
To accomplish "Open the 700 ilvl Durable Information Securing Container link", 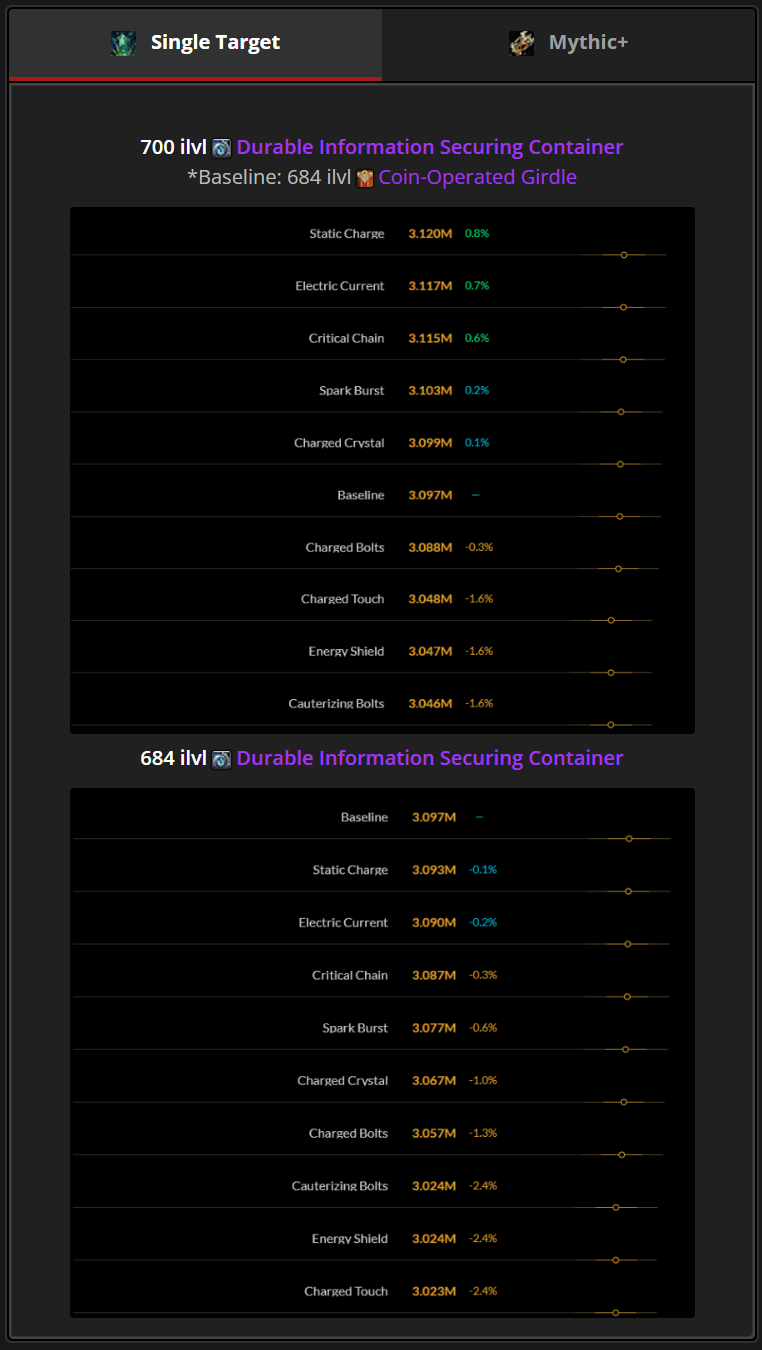I will 430,147.
